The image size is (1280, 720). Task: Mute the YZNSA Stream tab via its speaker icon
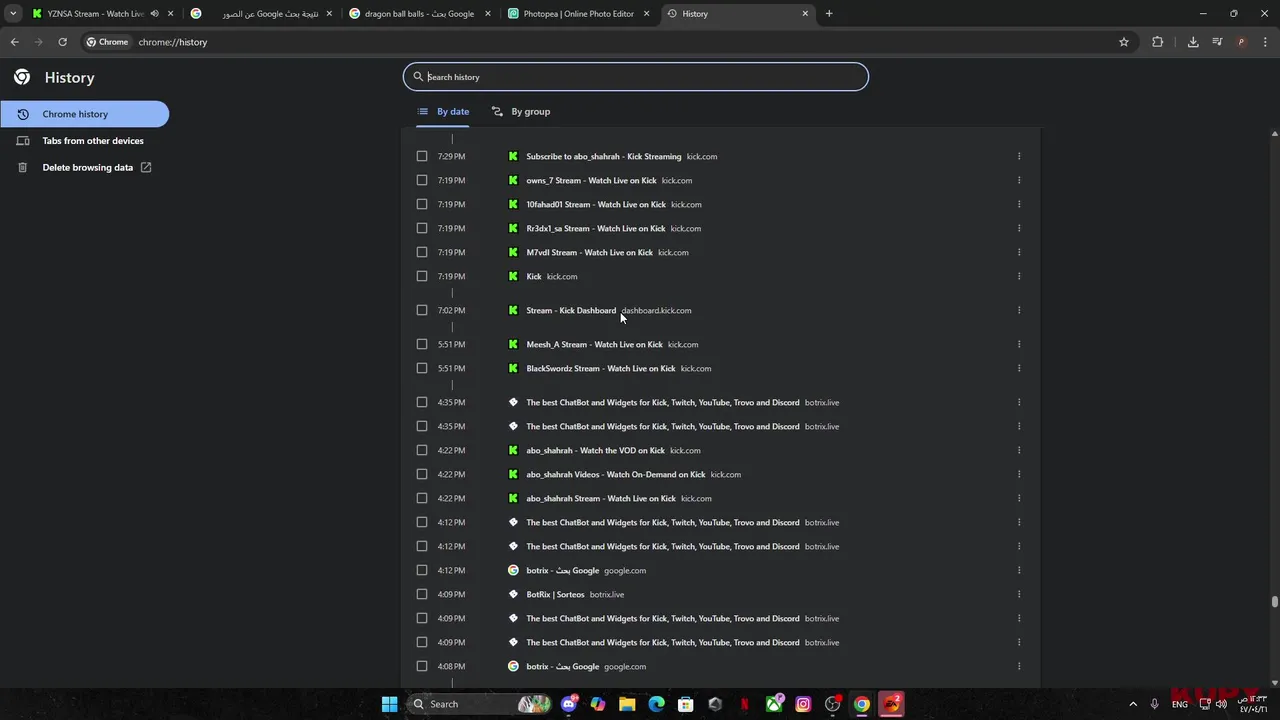click(154, 14)
